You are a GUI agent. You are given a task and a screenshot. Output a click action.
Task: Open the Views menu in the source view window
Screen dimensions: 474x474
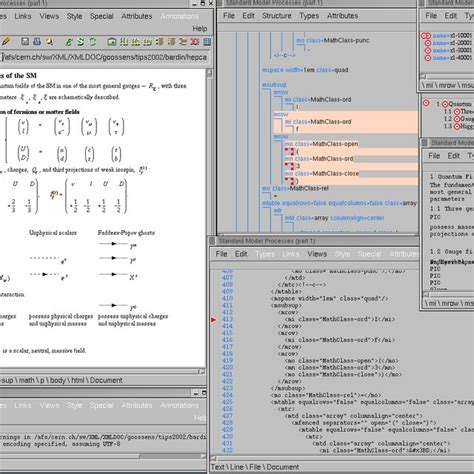tap(317, 254)
